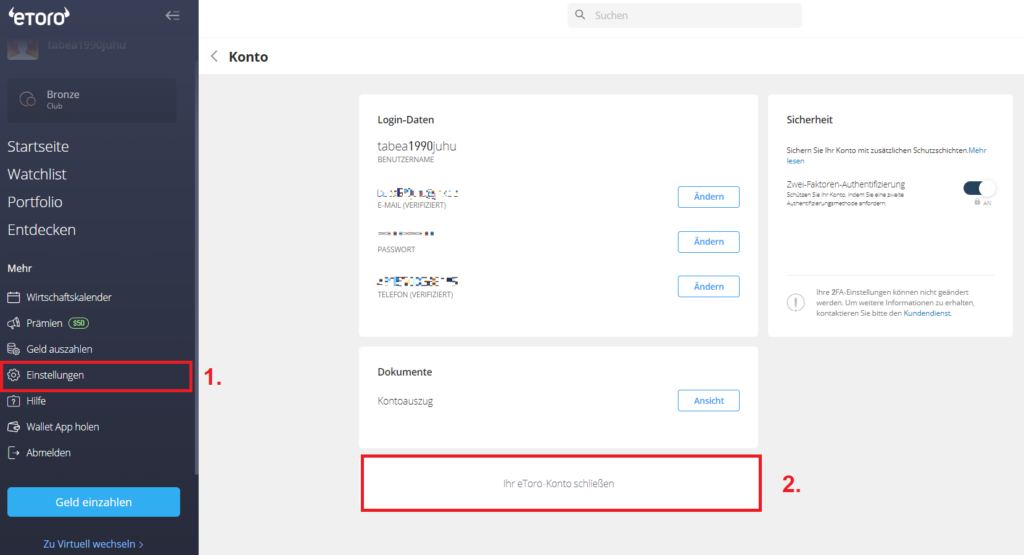
Task: Click Ändern for Passwort
Action: [709, 242]
